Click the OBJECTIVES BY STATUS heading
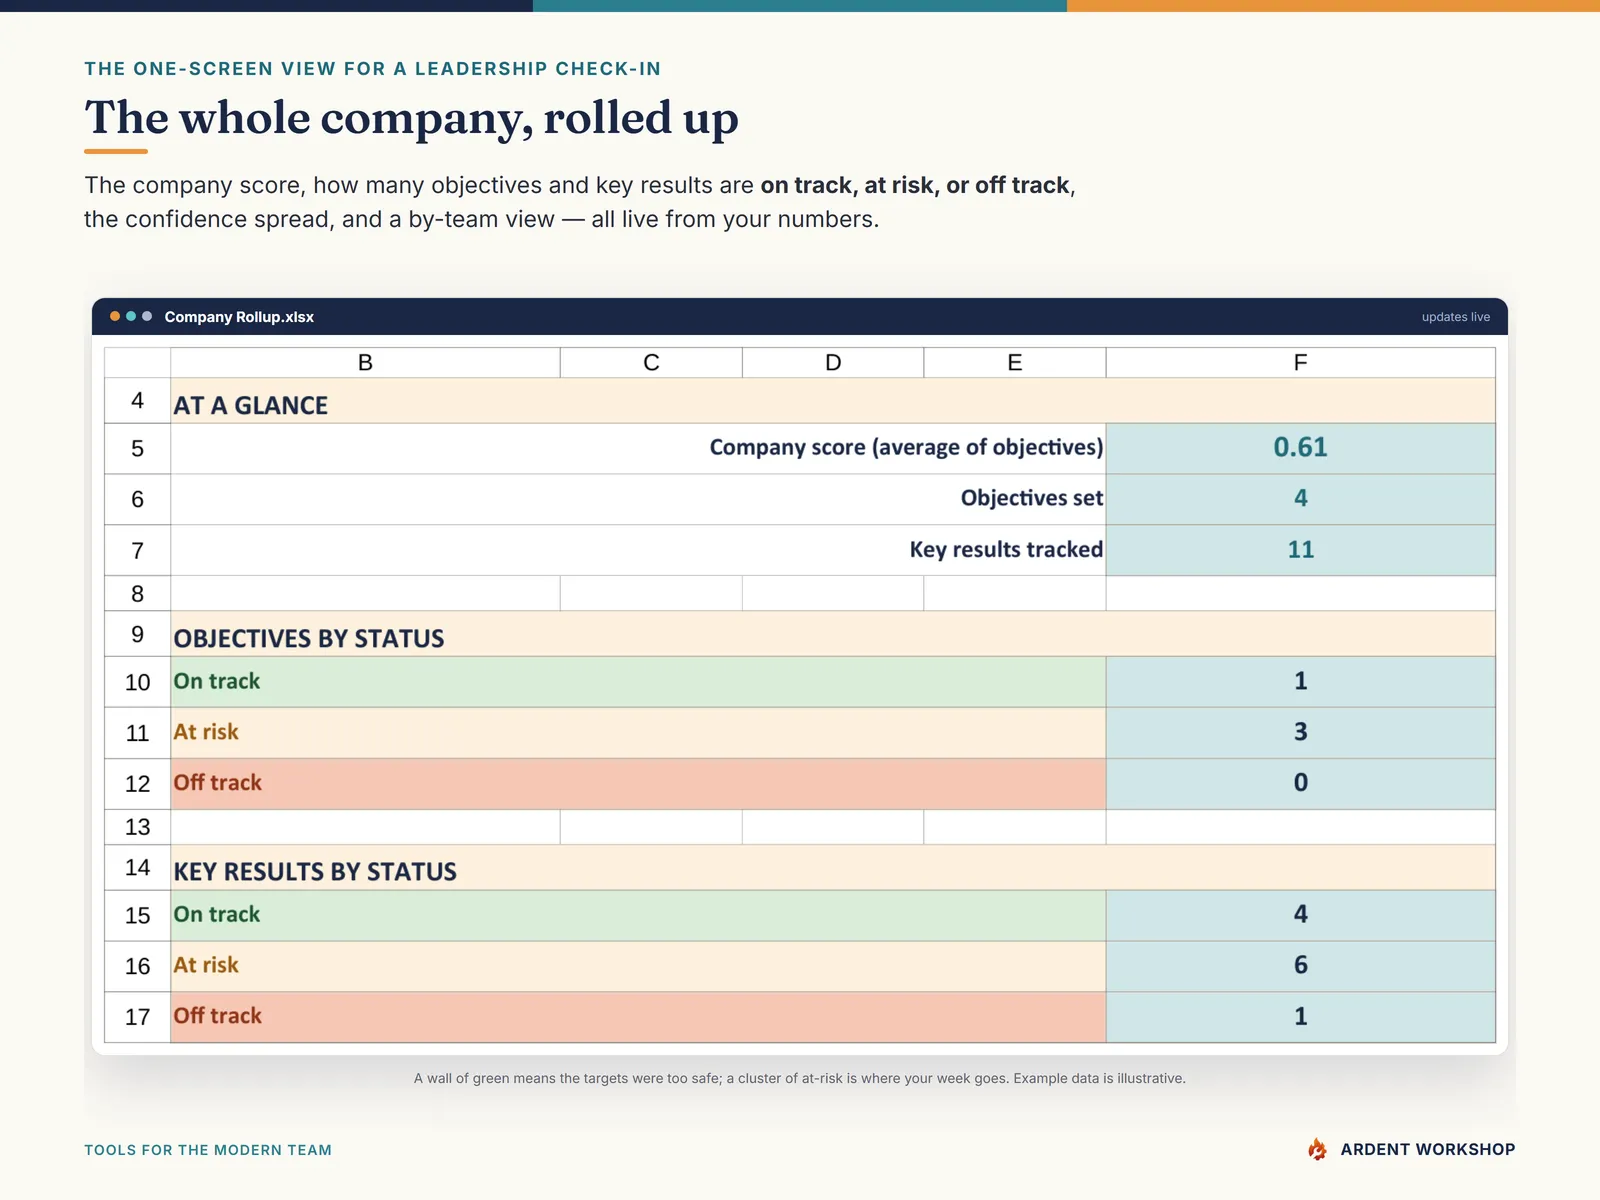Viewport: 1600px width, 1200px height. [x=309, y=639]
